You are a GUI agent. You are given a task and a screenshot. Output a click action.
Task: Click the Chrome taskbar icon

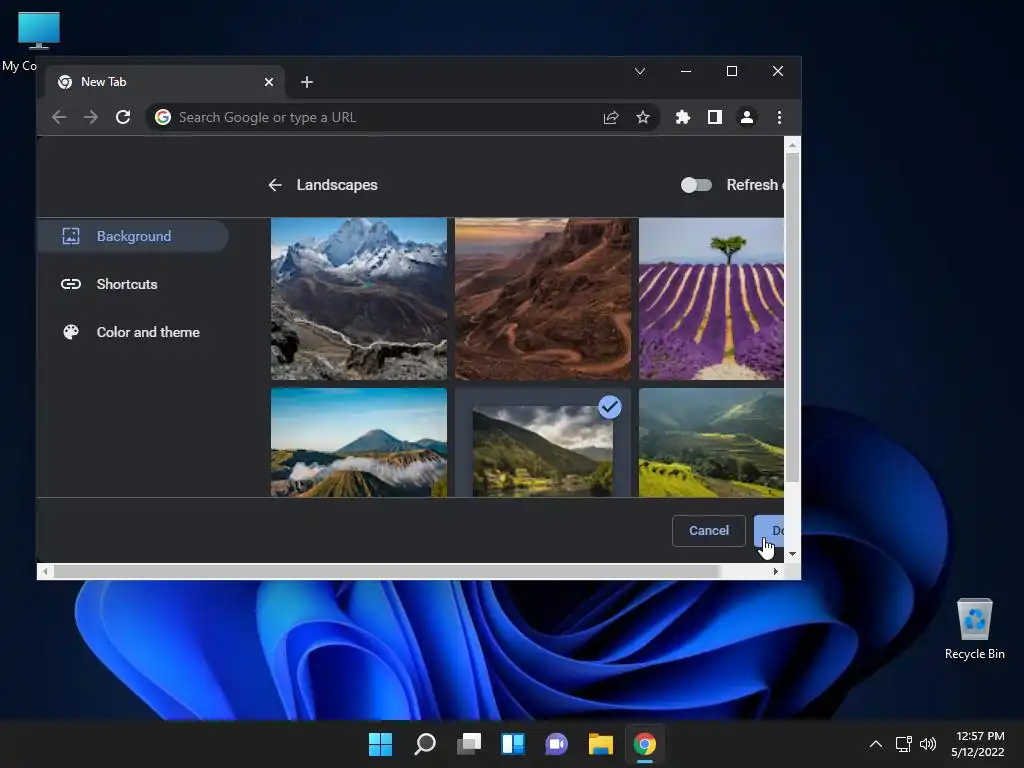(645, 744)
